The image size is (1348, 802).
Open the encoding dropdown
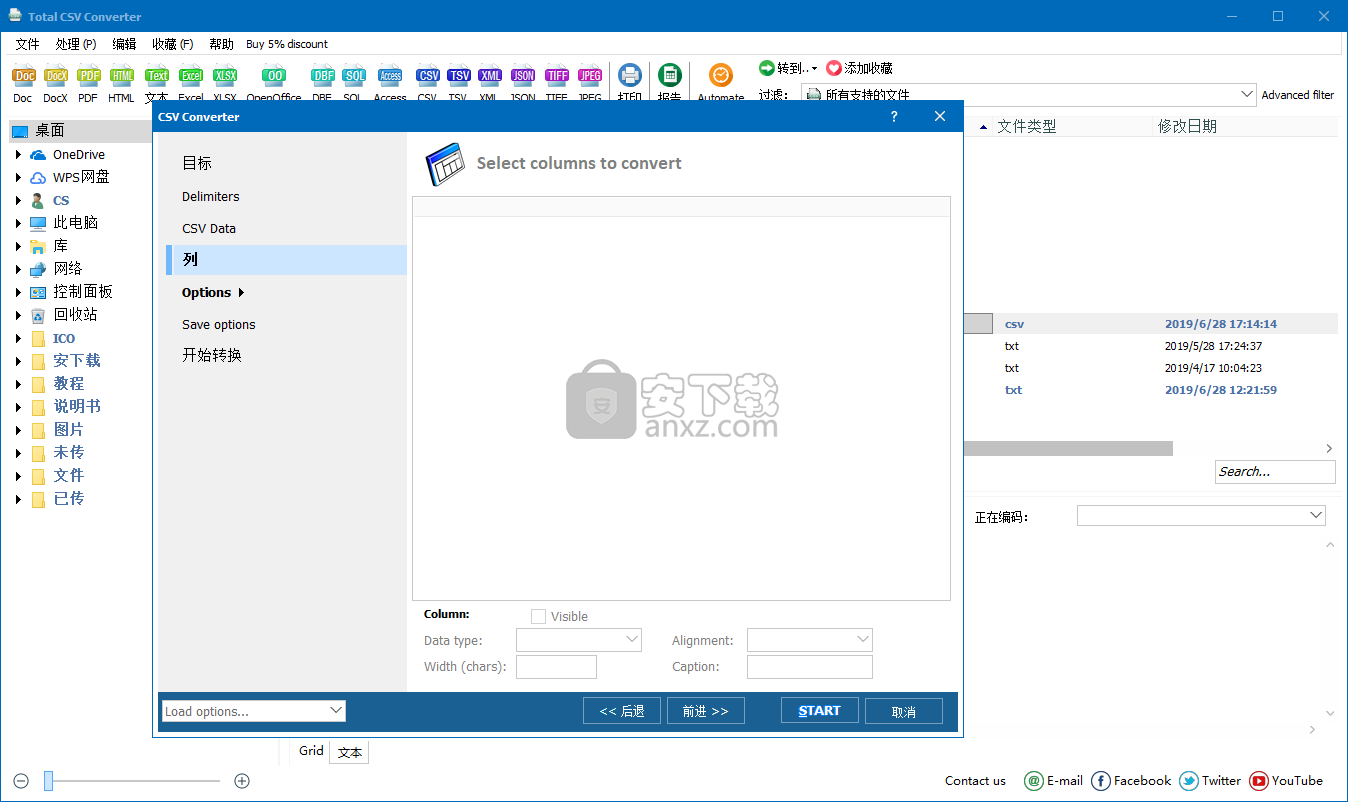pos(1201,516)
